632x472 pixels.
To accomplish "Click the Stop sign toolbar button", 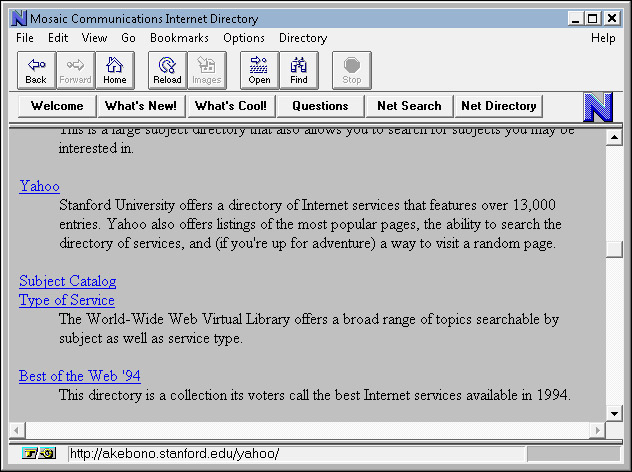I will (x=351, y=70).
